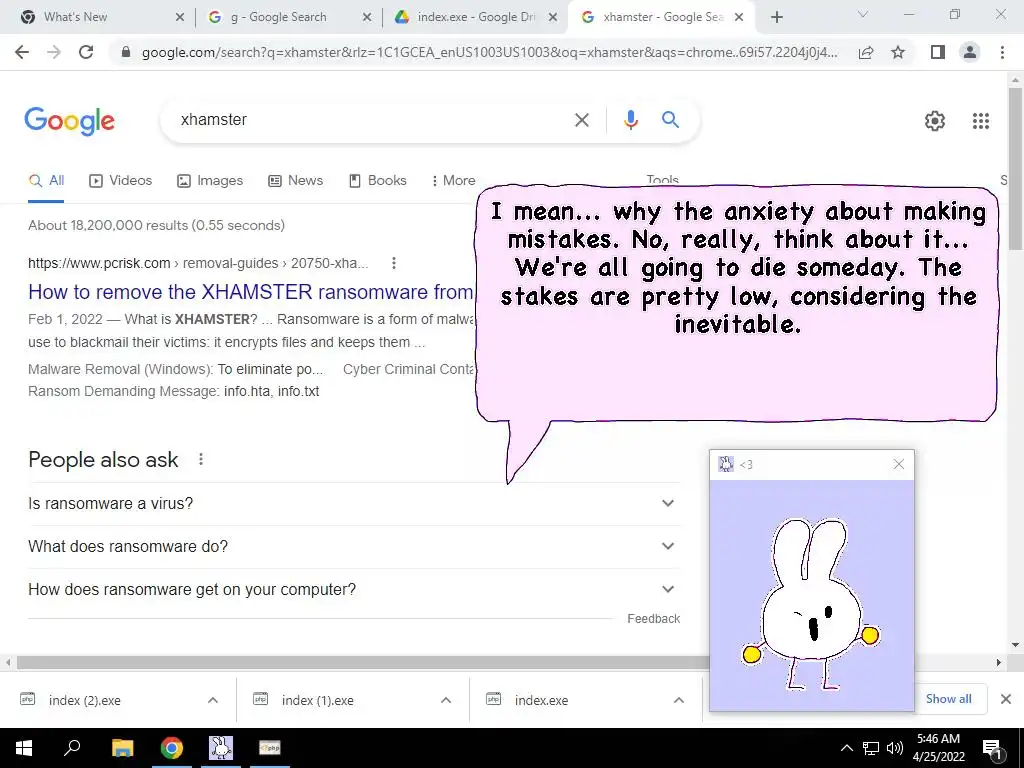
Task: Click the dancing bunny character
Action: tap(811, 603)
